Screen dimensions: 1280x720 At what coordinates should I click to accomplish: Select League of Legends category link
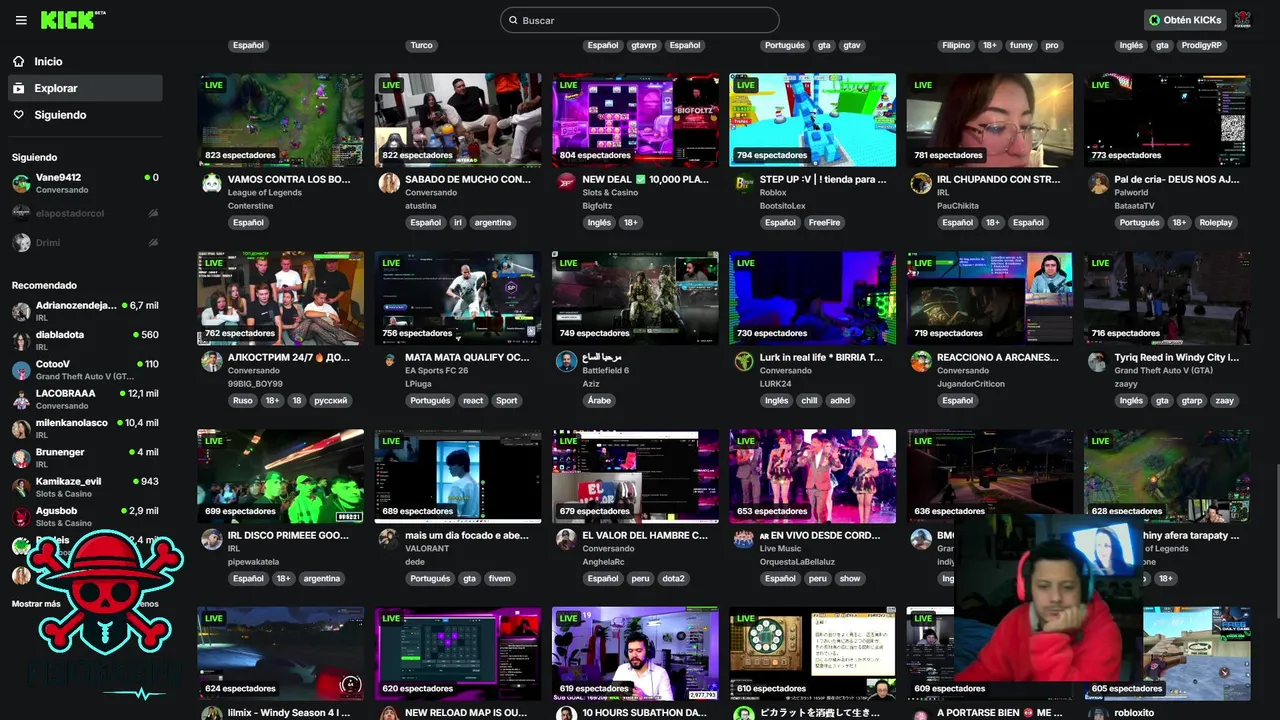tap(265, 193)
